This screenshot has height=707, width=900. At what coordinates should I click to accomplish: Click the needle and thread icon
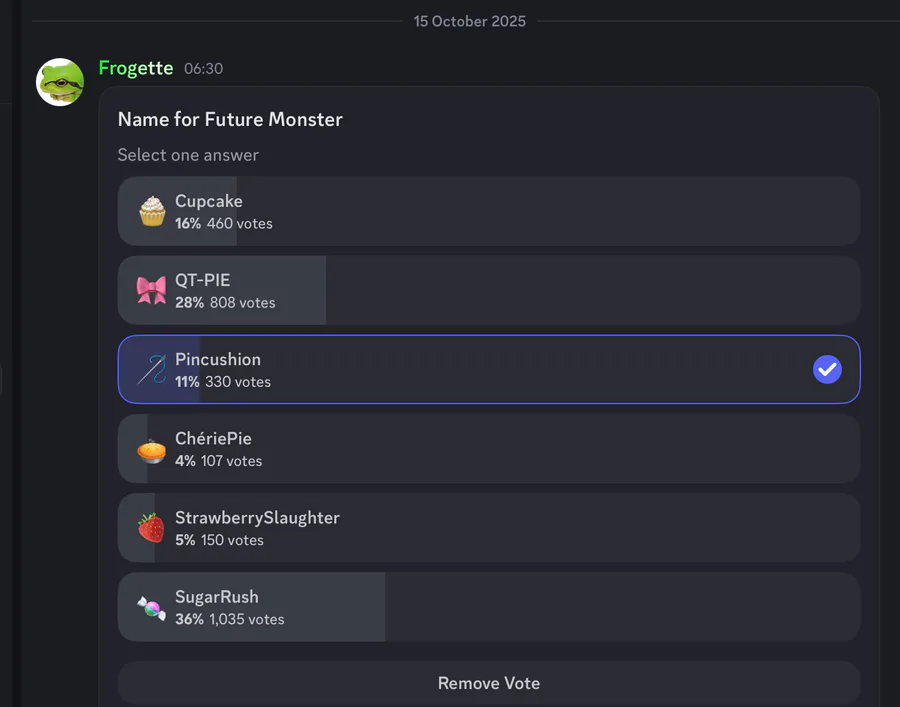152,369
